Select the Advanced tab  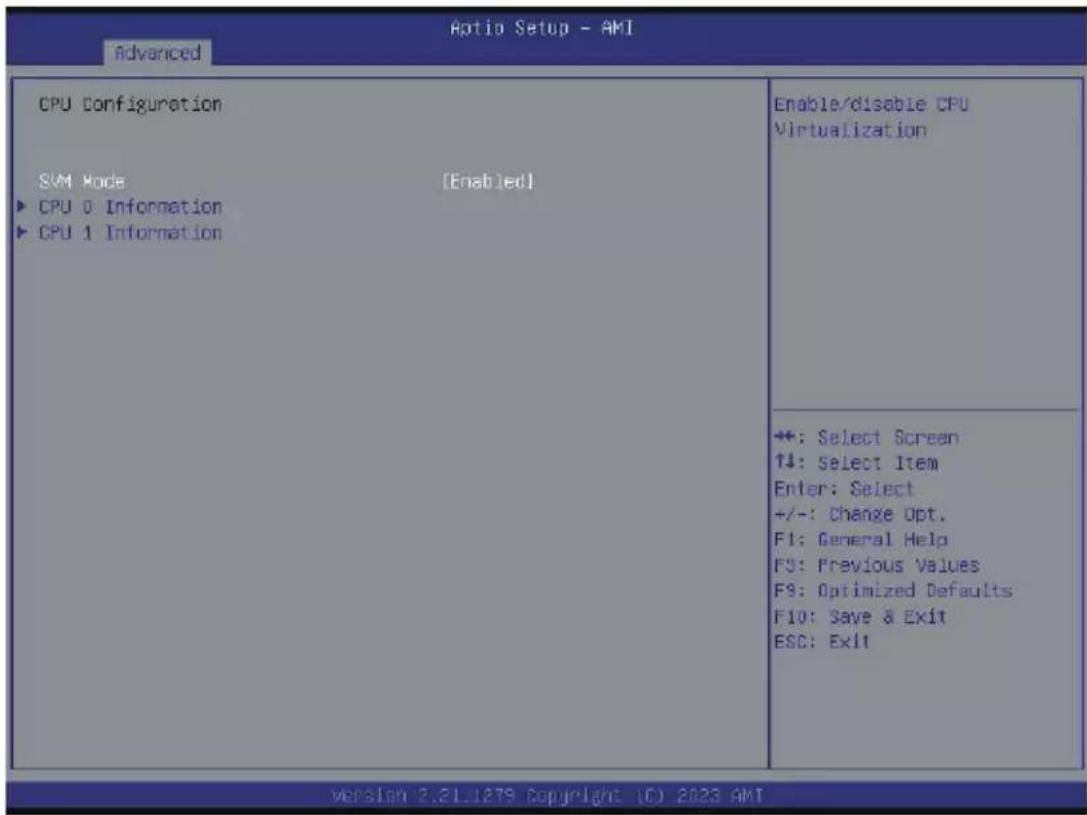[157, 53]
